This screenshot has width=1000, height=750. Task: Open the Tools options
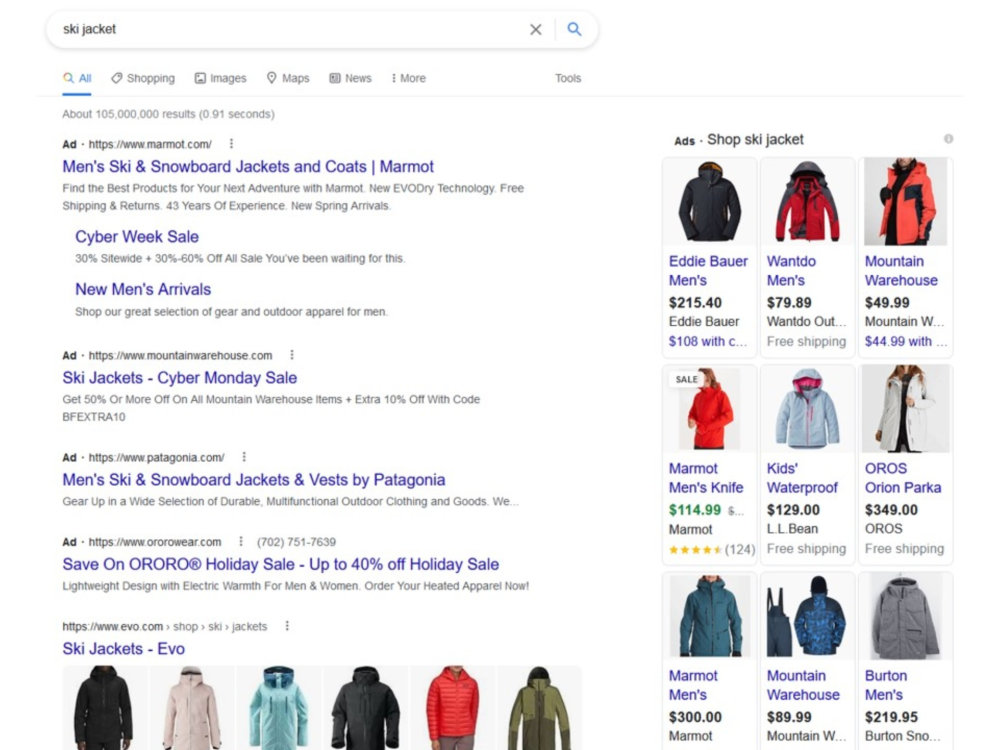pyautogui.click(x=568, y=78)
